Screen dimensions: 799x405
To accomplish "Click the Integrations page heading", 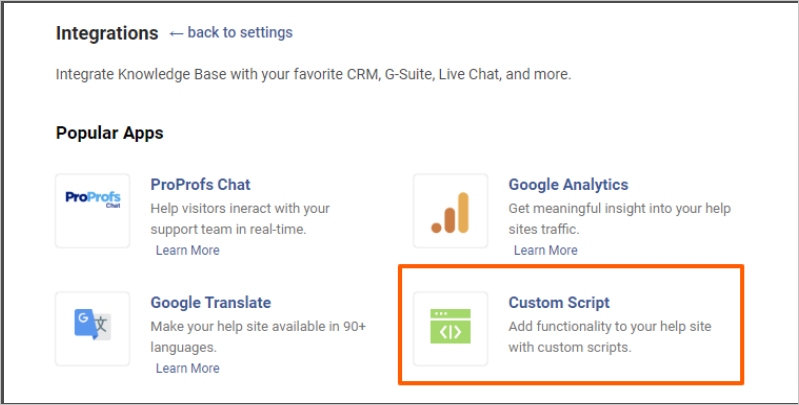I will (107, 33).
